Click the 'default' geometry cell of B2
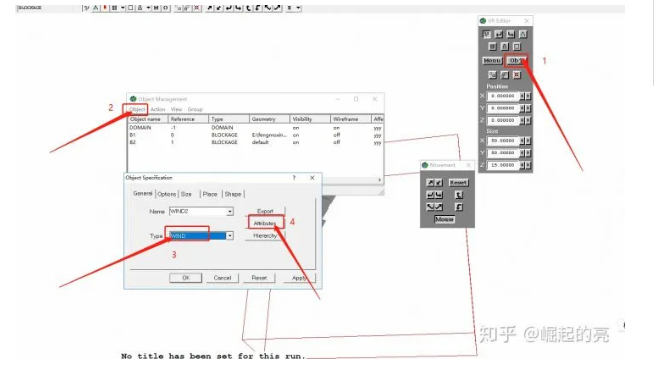This screenshot has width=654, height=365. pos(260,142)
